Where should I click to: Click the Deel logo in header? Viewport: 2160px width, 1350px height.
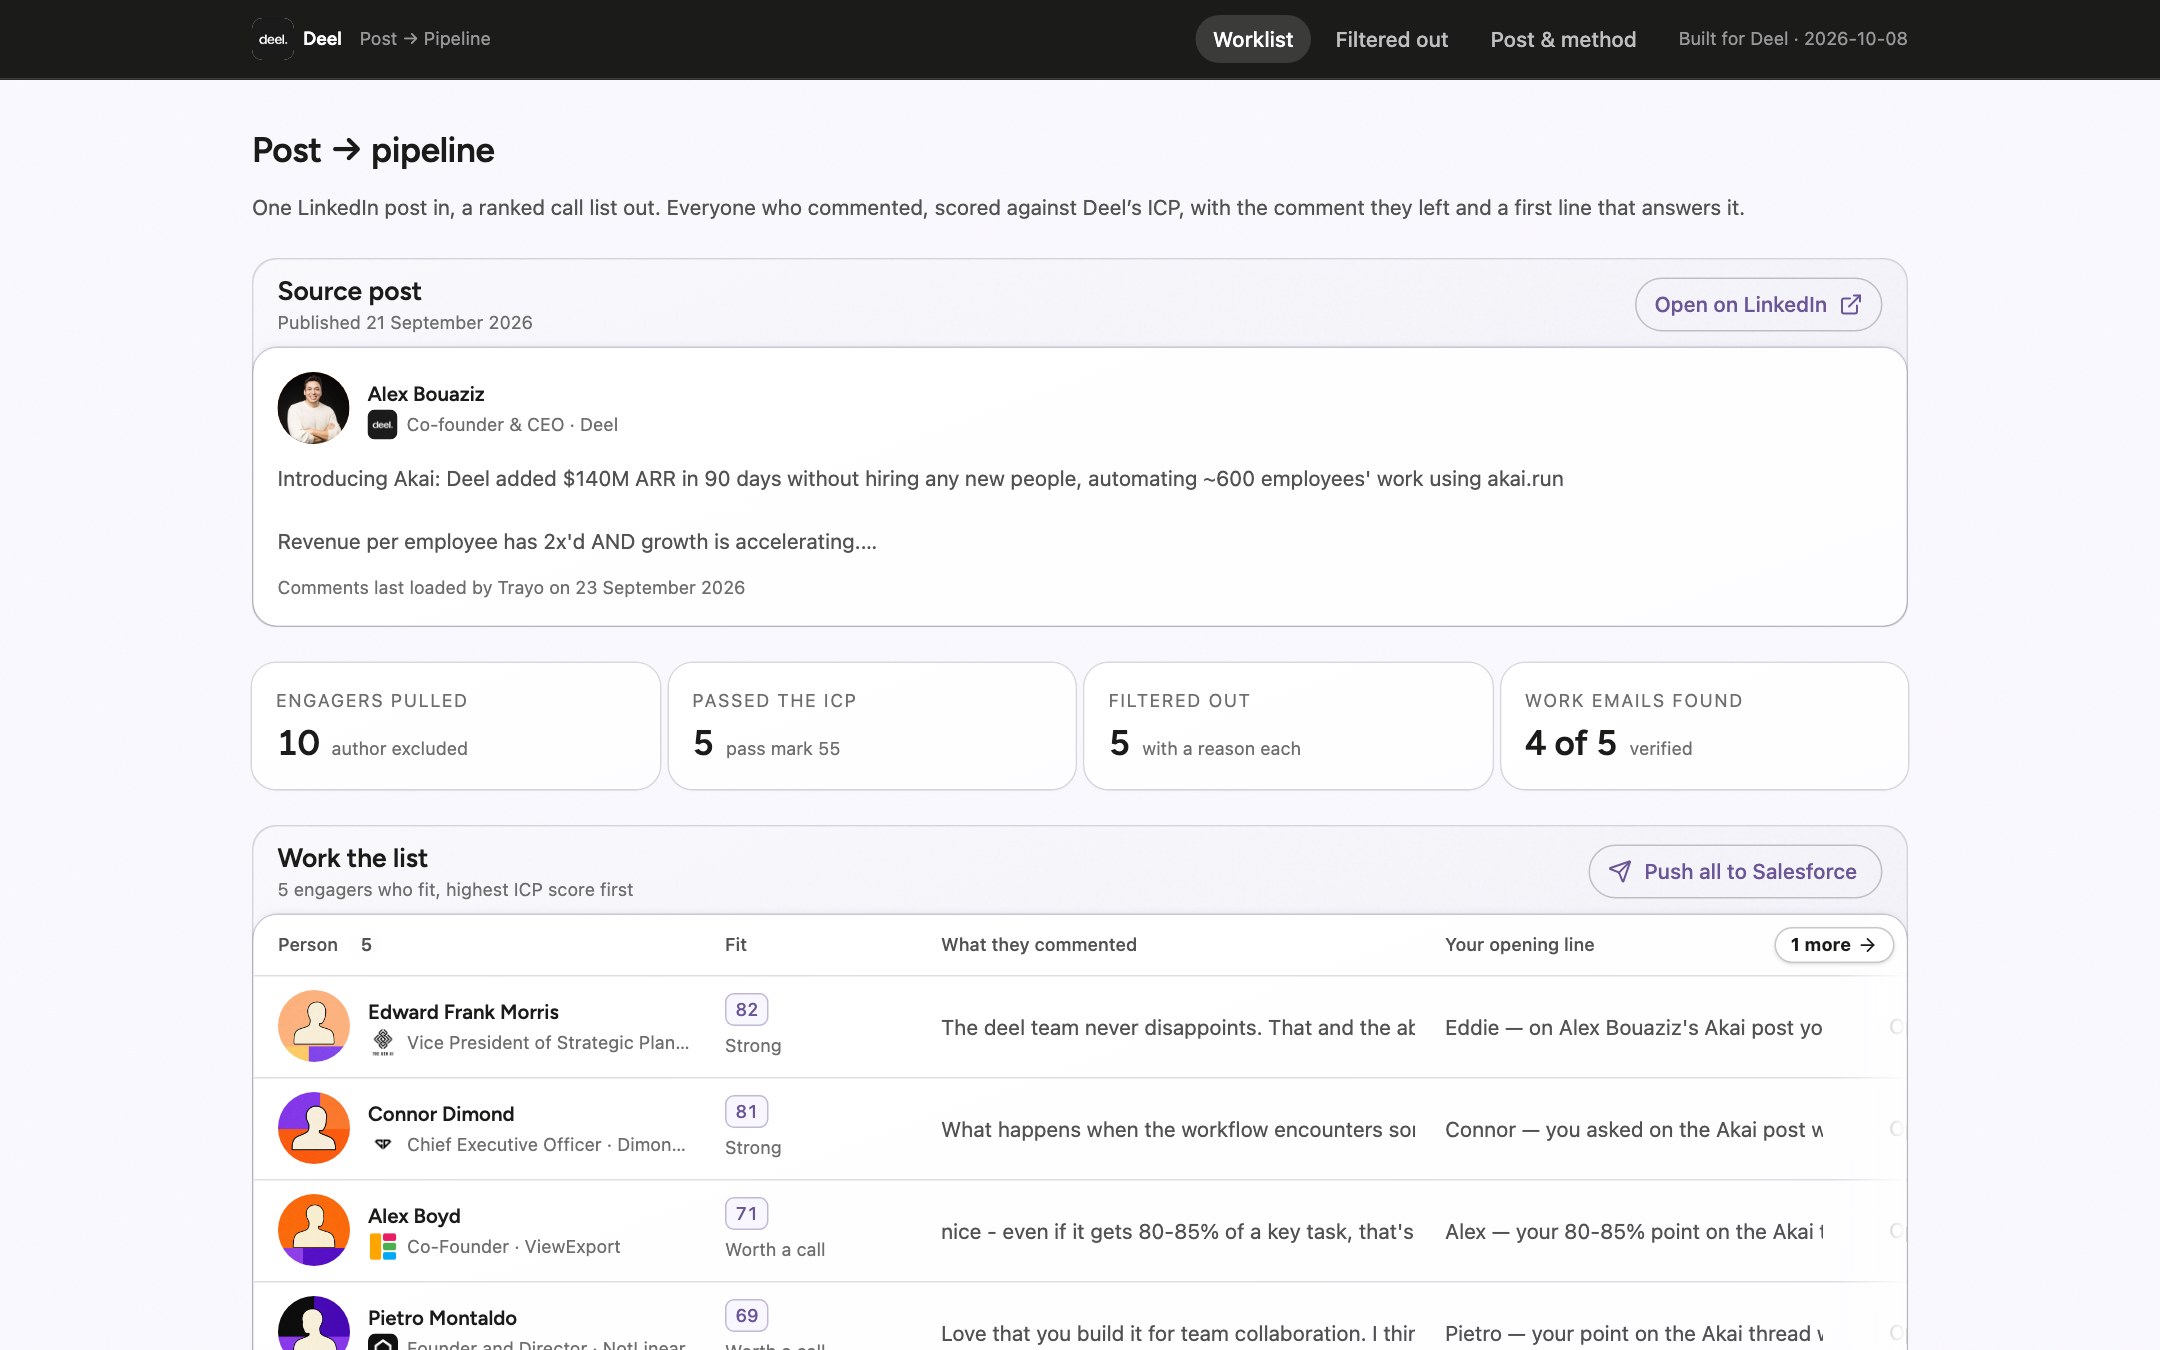pyautogui.click(x=272, y=39)
